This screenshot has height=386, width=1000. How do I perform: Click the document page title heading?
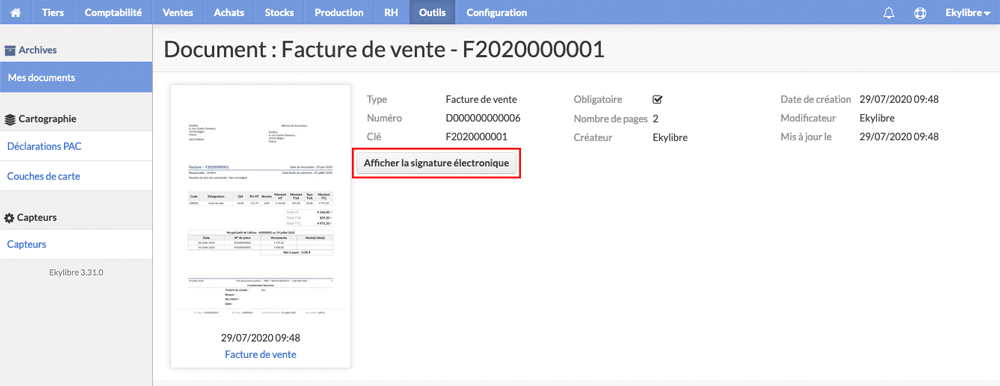point(384,49)
